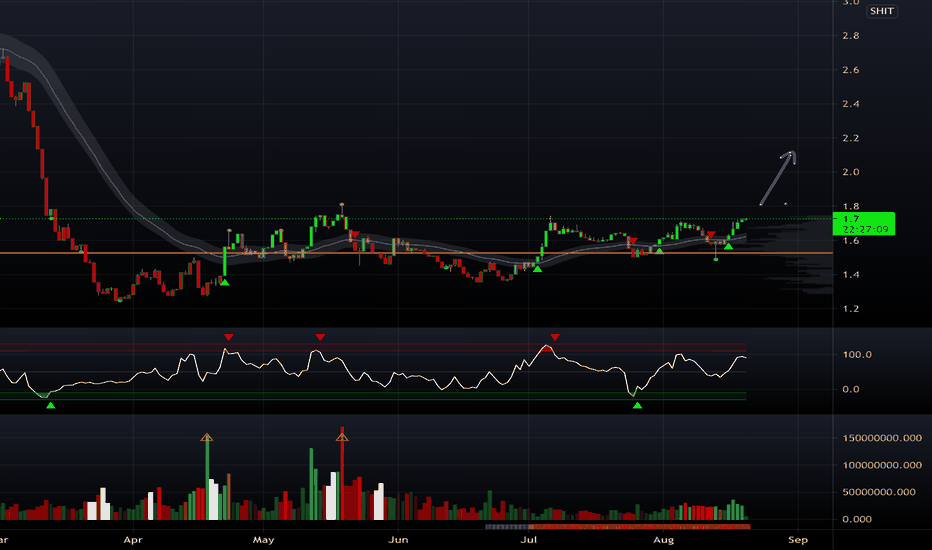The width and height of the screenshot is (932, 550).
Task: Click the red sell arrow in late July
Action: pyautogui.click(x=633, y=241)
